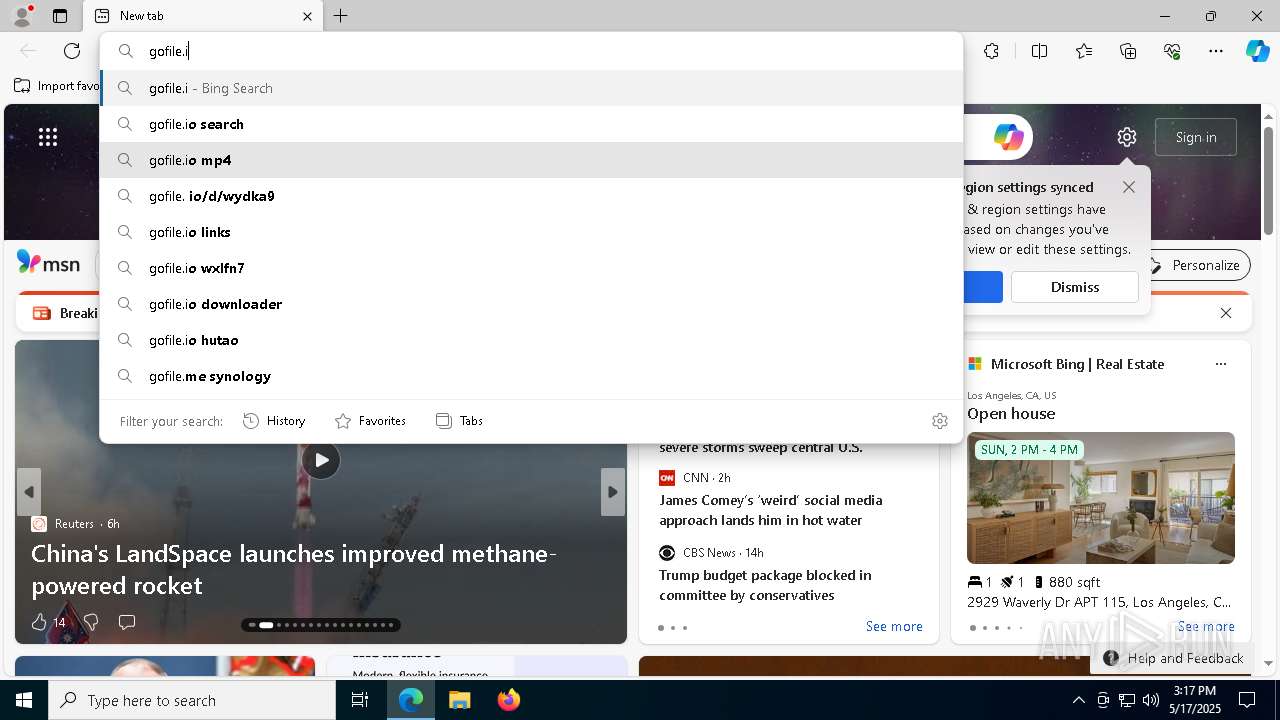Click the taskbar search box
Viewport: 1280px width, 720px height.
coord(192,700)
